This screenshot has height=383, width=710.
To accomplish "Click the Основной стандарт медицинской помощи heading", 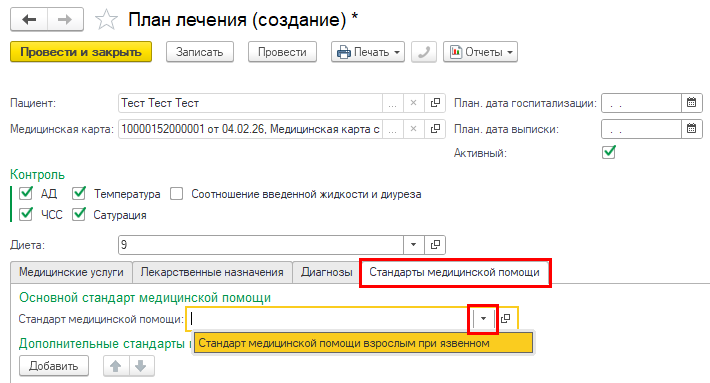I will tap(145, 297).
